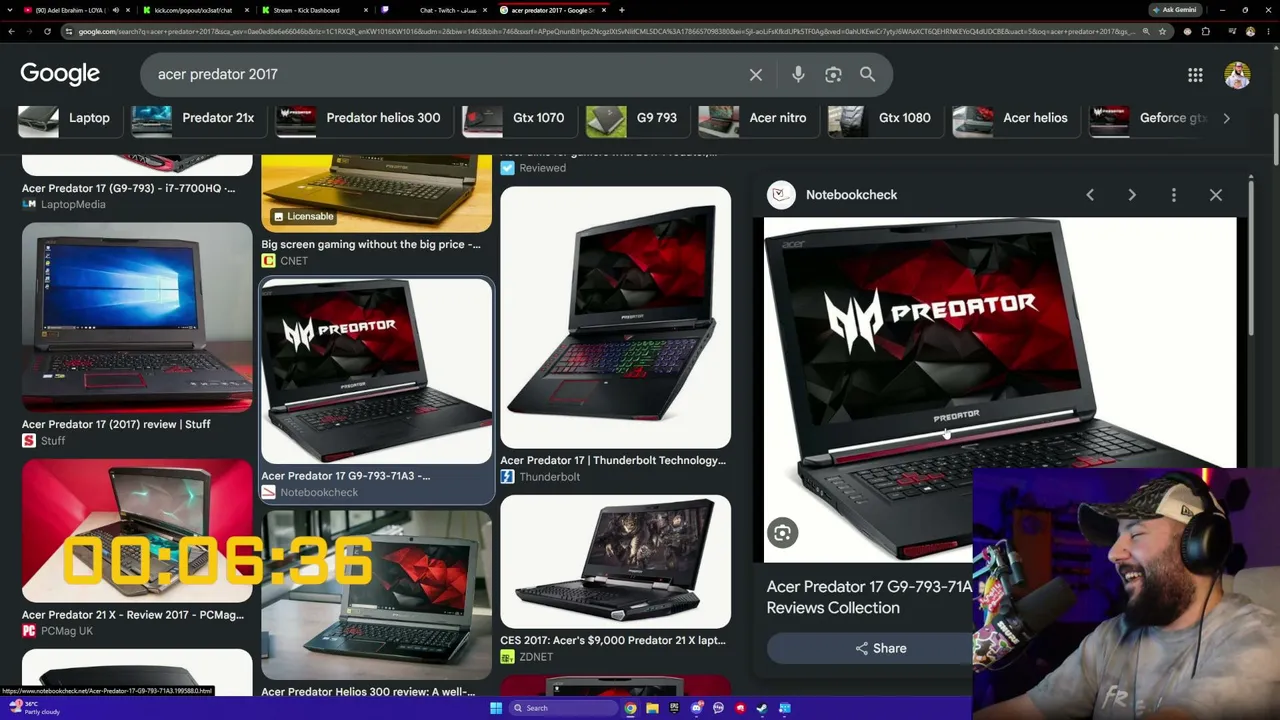Click the Share button in preview panel
Viewport: 1280px width, 720px height.
(x=880, y=648)
